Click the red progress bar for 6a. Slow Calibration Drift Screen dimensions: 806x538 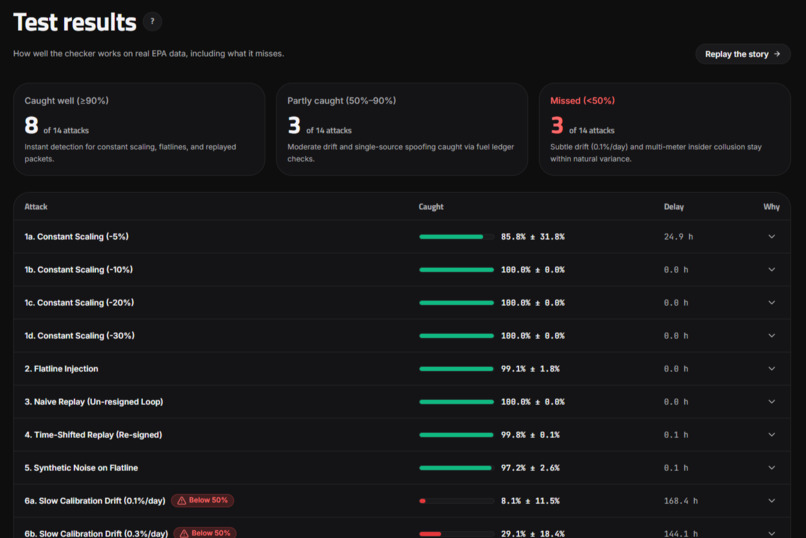pyautogui.click(x=456, y=501)
